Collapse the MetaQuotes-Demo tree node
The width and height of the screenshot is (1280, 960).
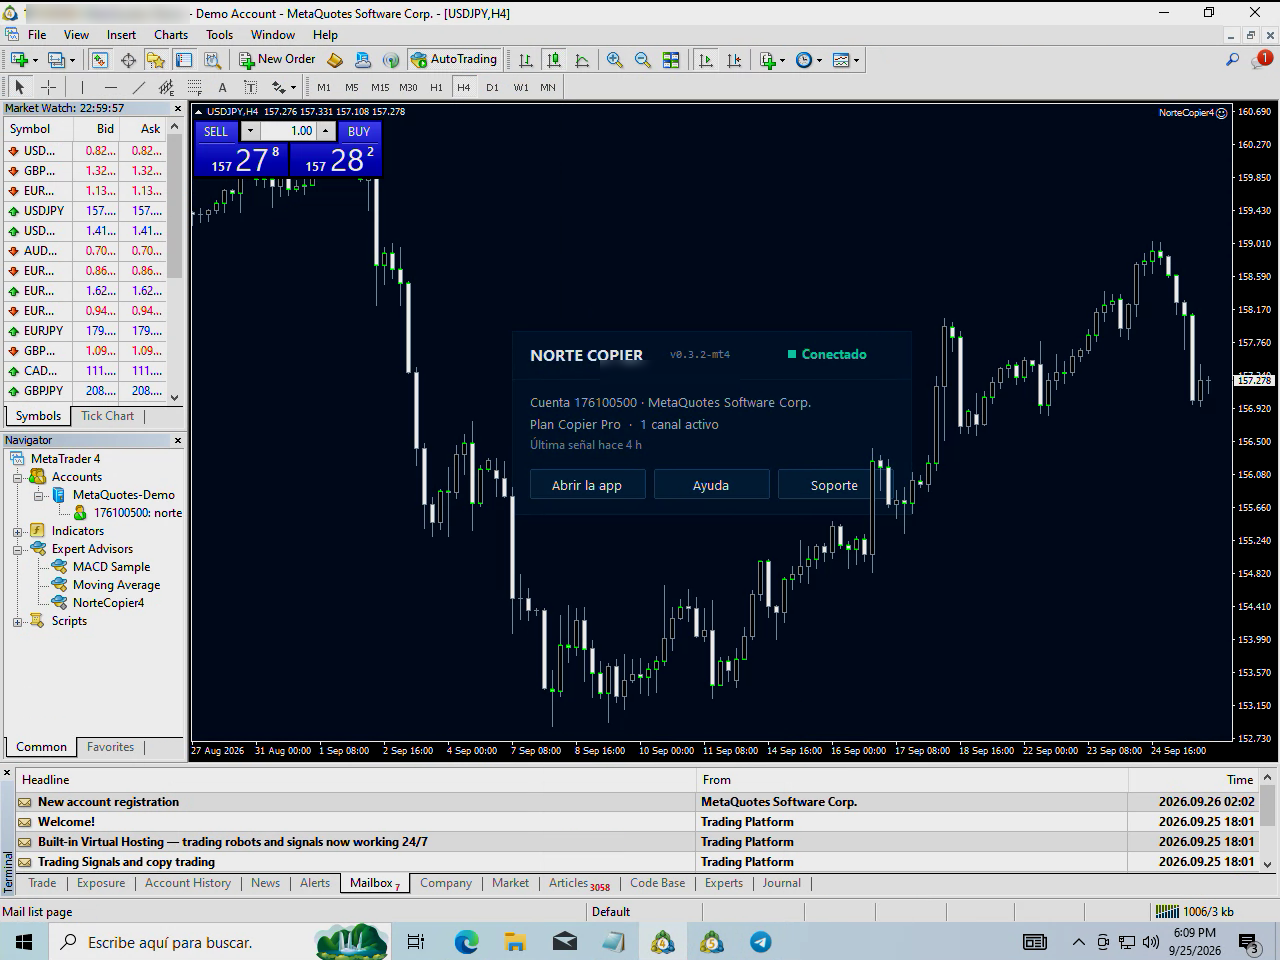pos(38,495)
